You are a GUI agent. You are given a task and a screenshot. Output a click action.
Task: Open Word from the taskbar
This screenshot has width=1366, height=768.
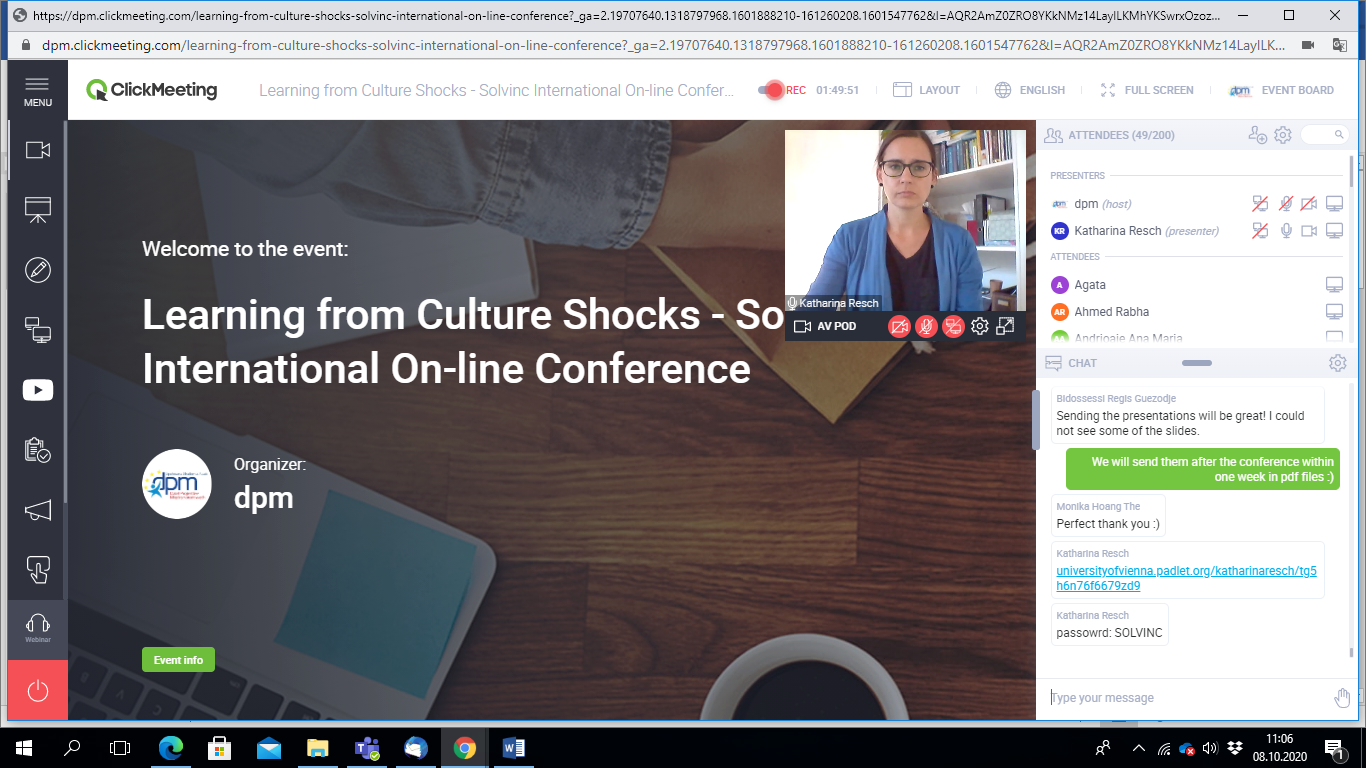pyautogui.click(x=514, y=748)
